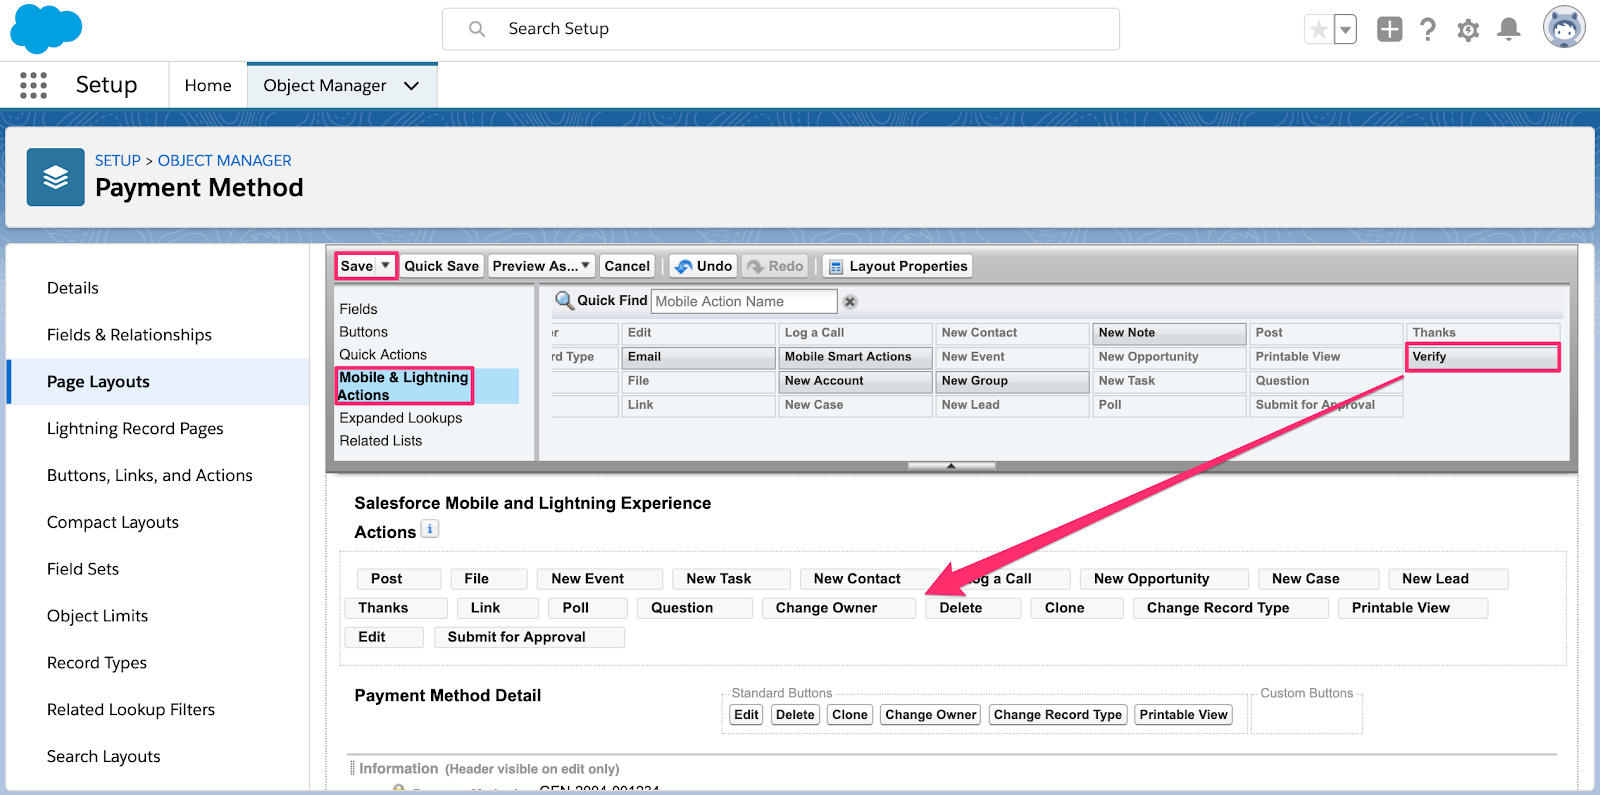Focus the Quick Find action name field
The height and width of the screenshot is (795, 1600).
click(744, 301)
